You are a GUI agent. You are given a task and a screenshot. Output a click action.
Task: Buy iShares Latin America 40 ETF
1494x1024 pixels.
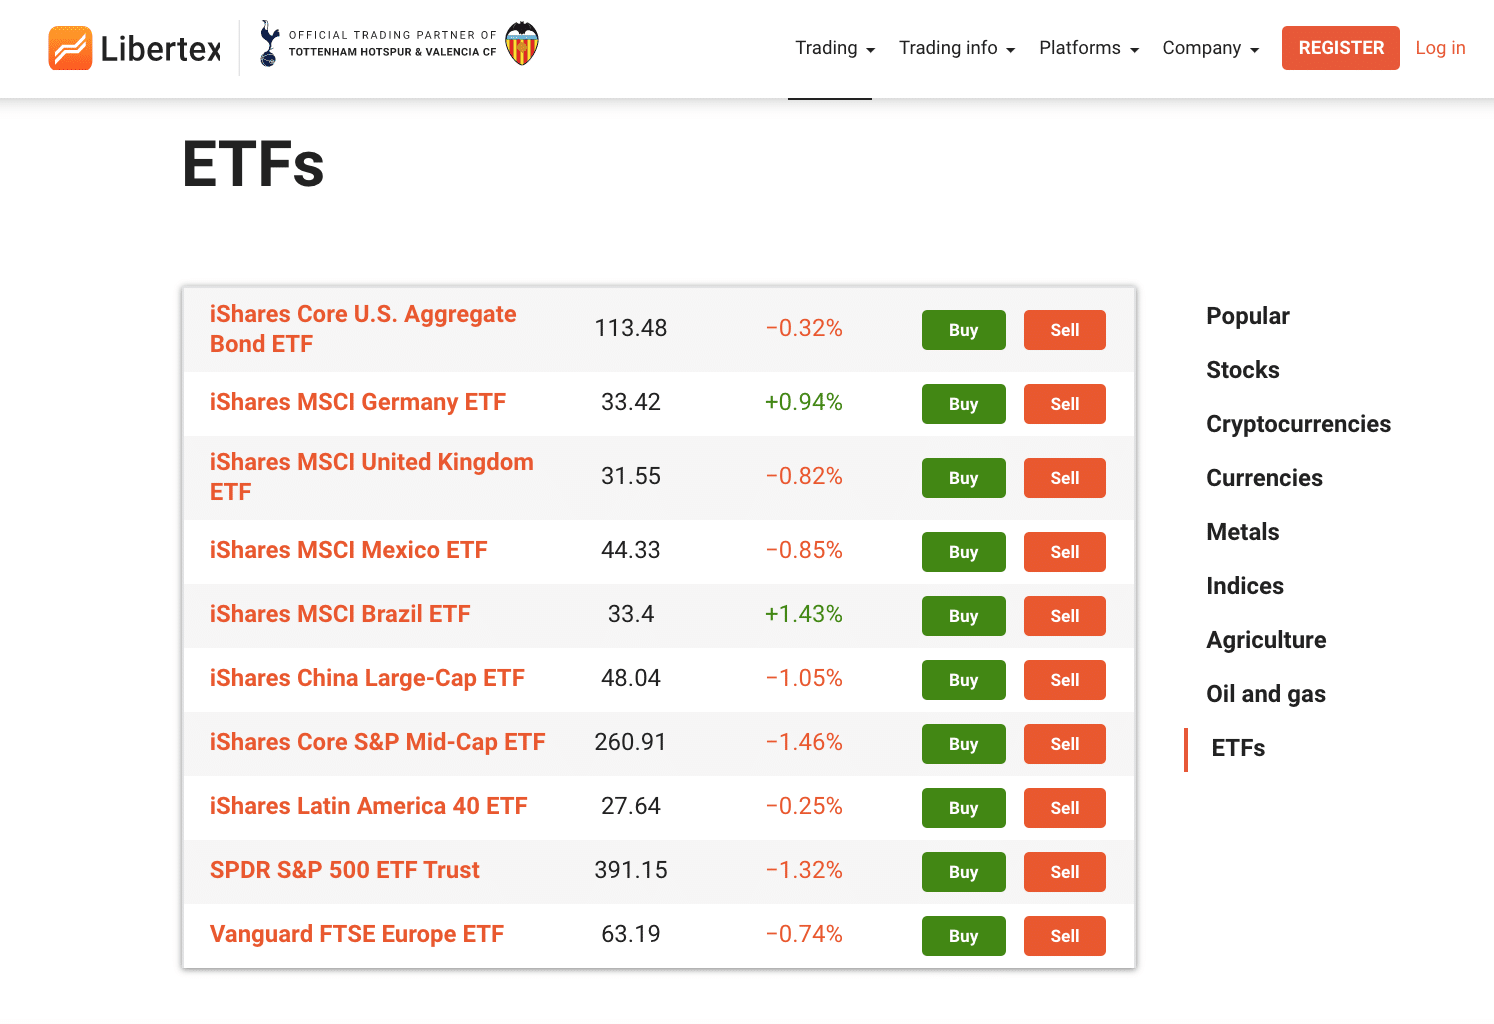(x=963, y=808)
